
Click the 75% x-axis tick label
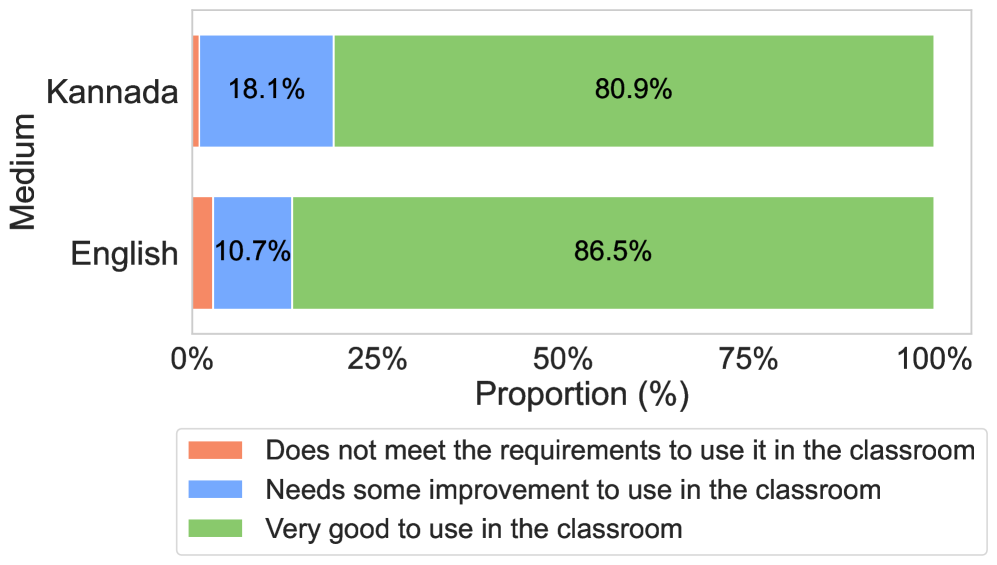(x=747, y=359)
